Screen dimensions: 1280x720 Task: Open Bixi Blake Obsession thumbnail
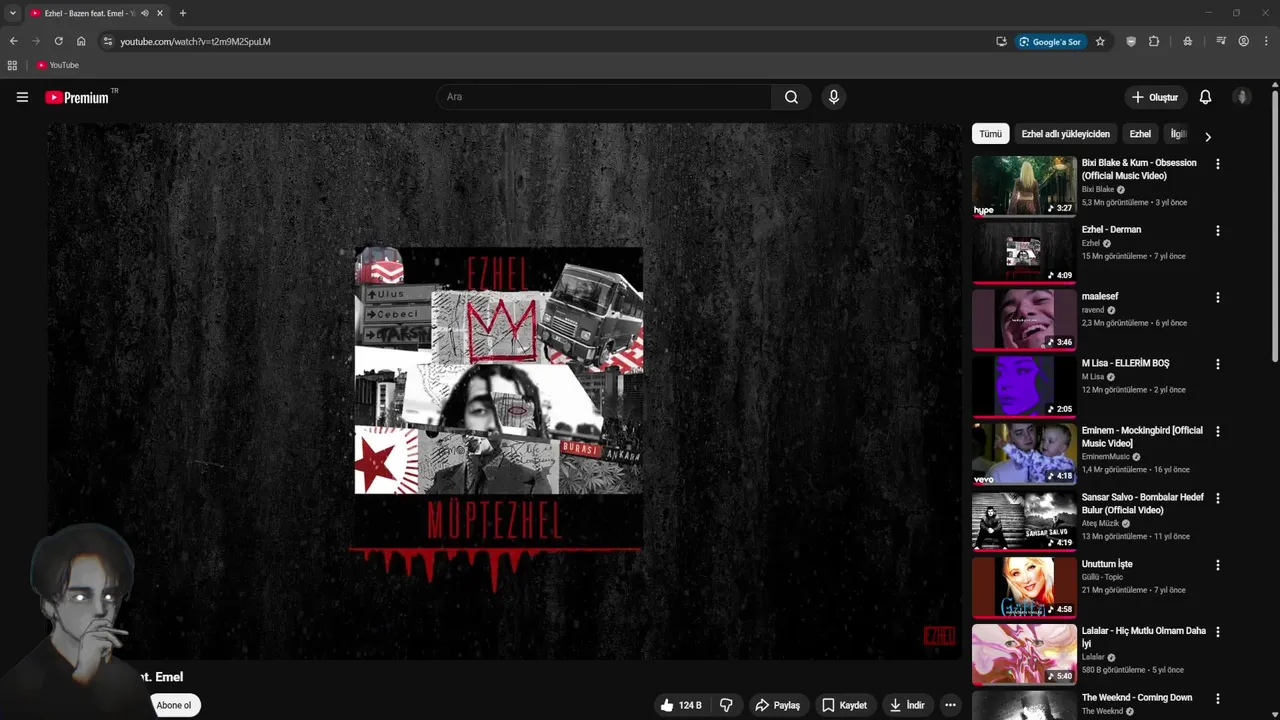pos(1024,185)
